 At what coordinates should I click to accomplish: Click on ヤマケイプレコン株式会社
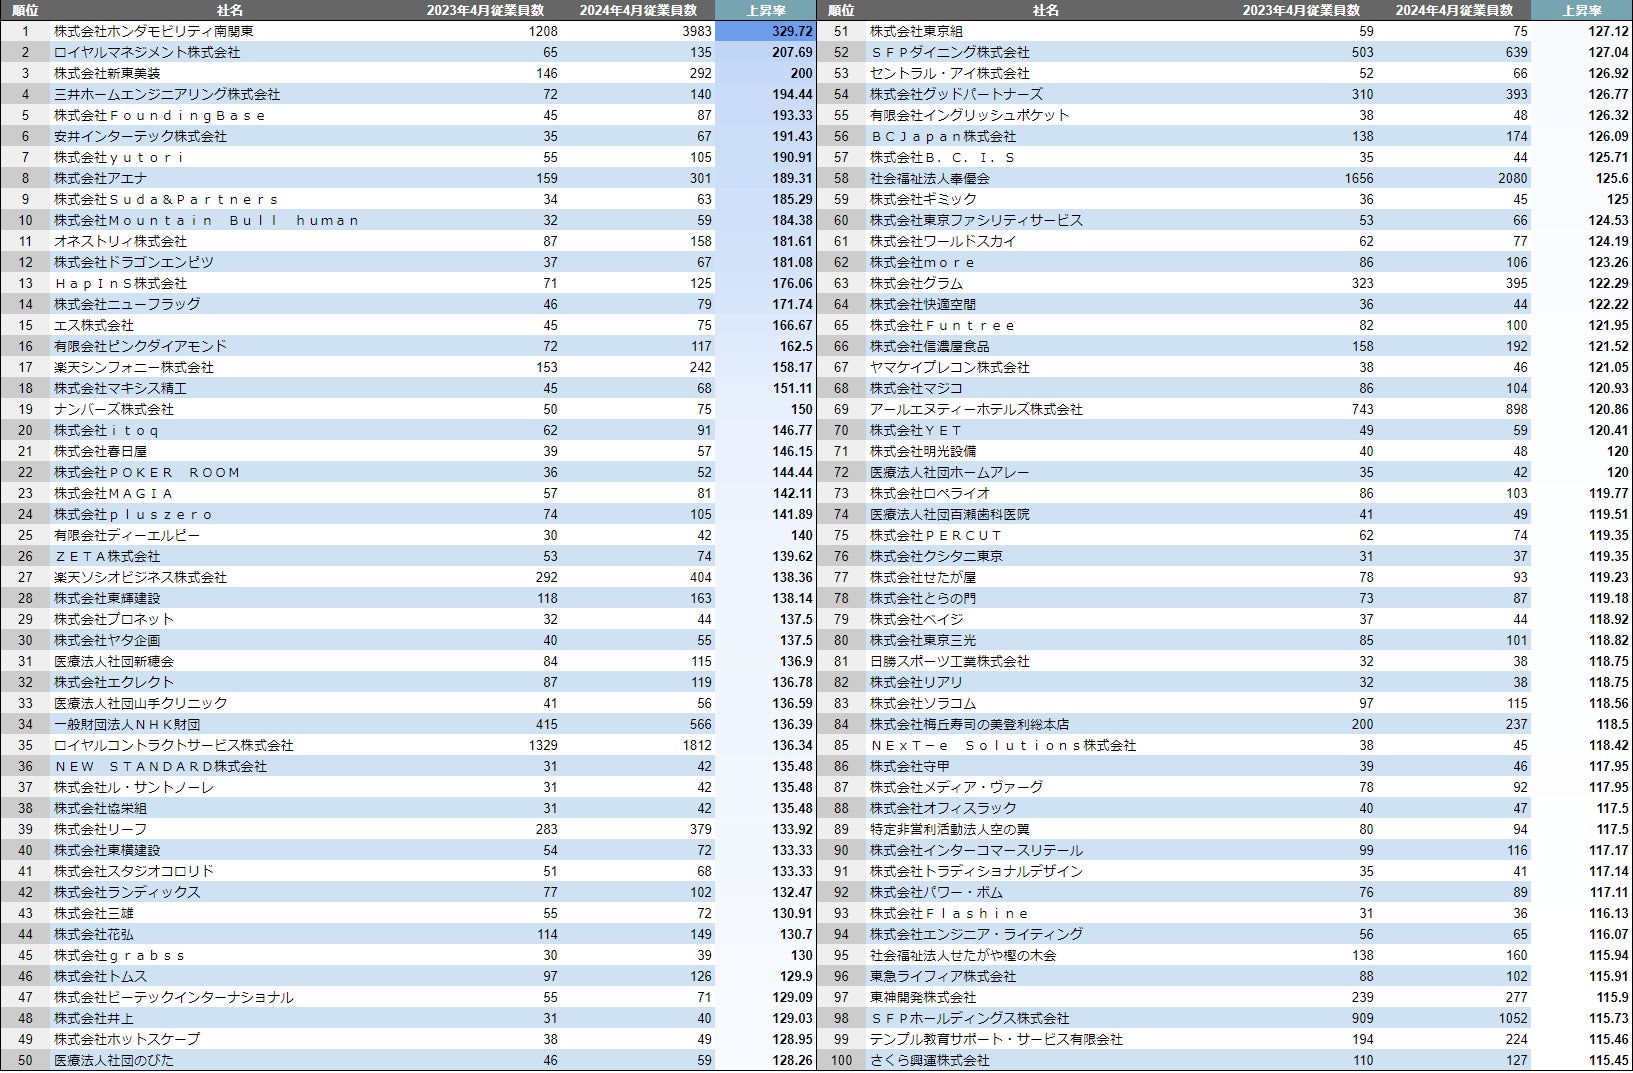point(950,367)
